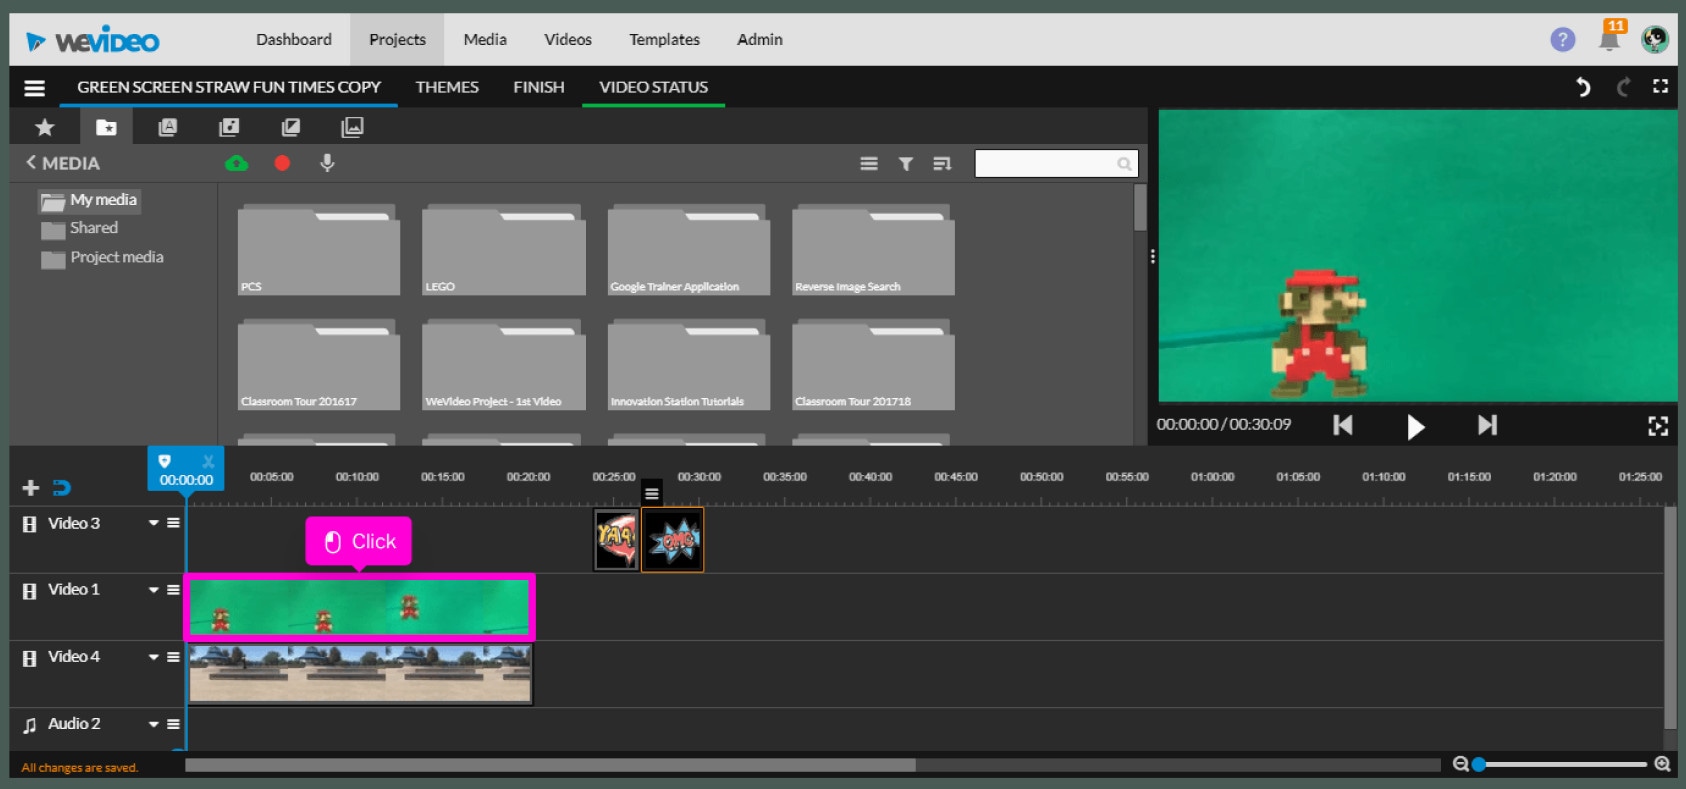The width and height of the screenshot is (1686, 789).
Task: Sort the media items
Action: click(x=941, y=164)
